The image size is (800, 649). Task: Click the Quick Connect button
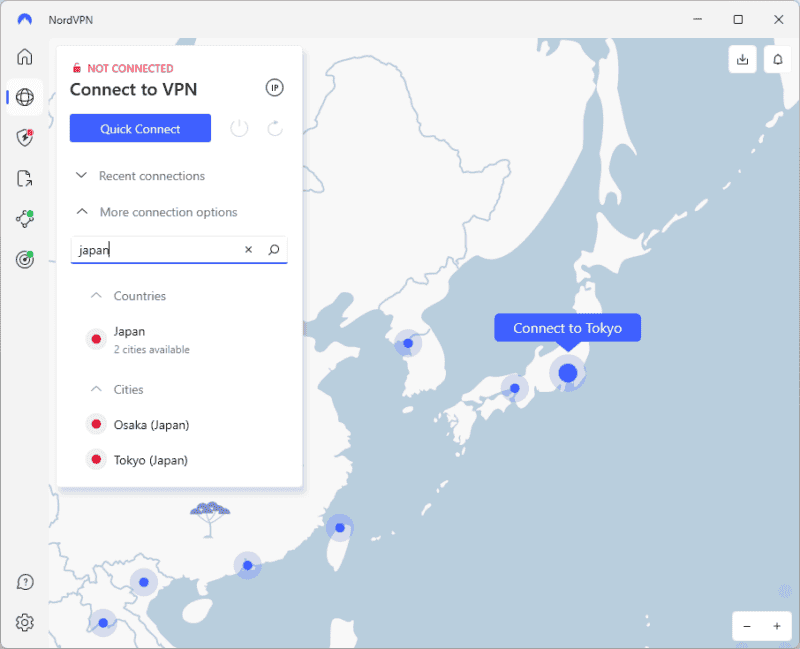140,128
